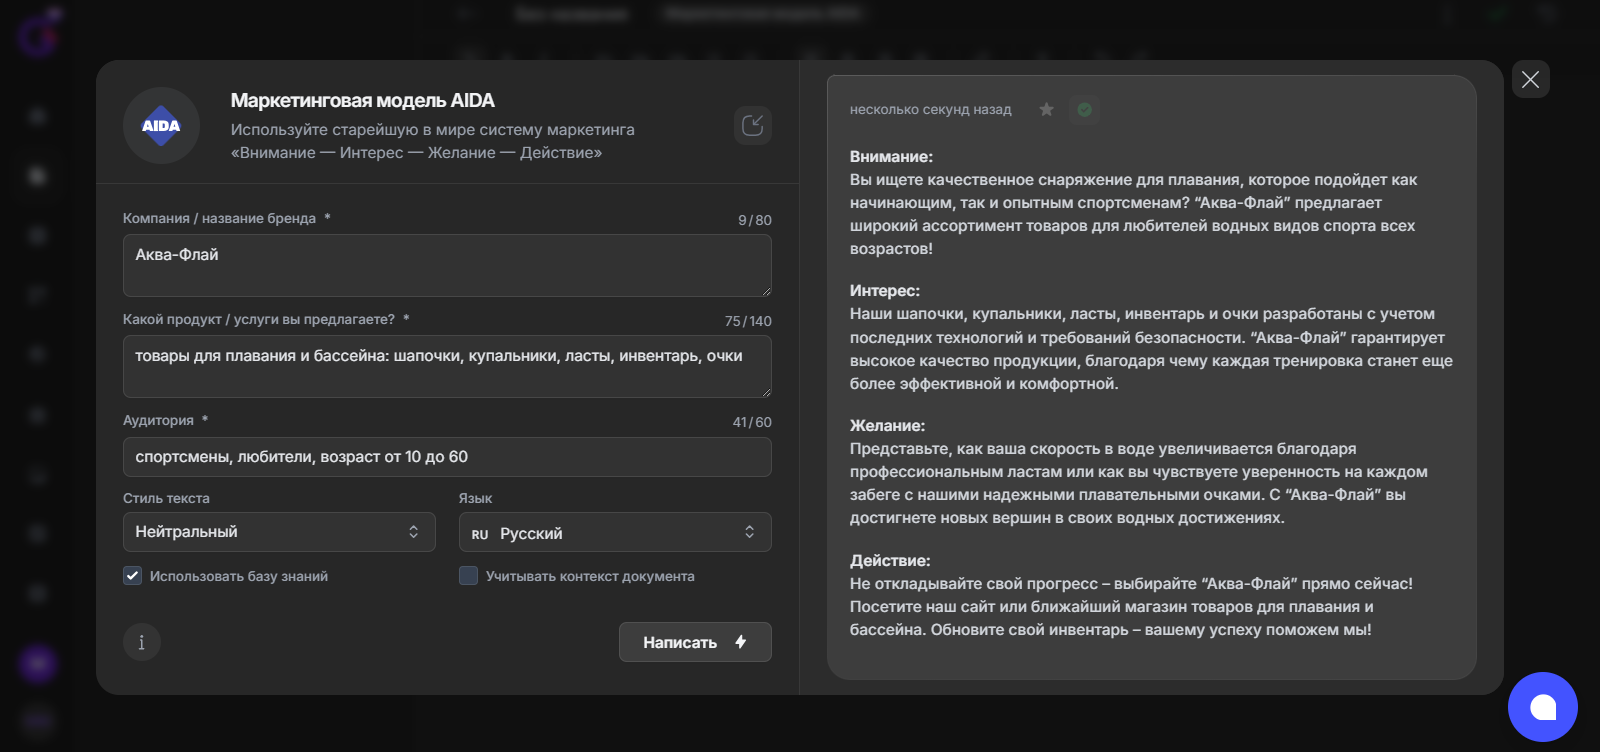
Task: Click the Аудитория input field
Action: point(446,457)
